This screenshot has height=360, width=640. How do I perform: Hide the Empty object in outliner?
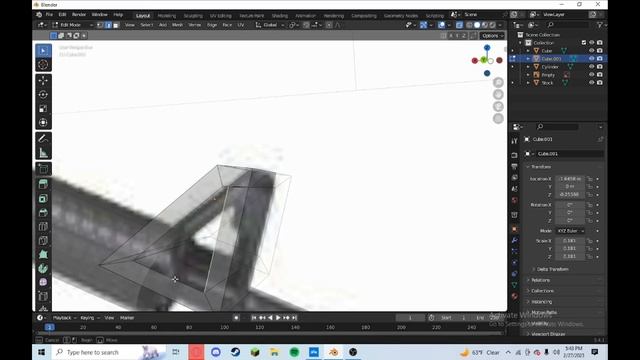coord(591,75)
